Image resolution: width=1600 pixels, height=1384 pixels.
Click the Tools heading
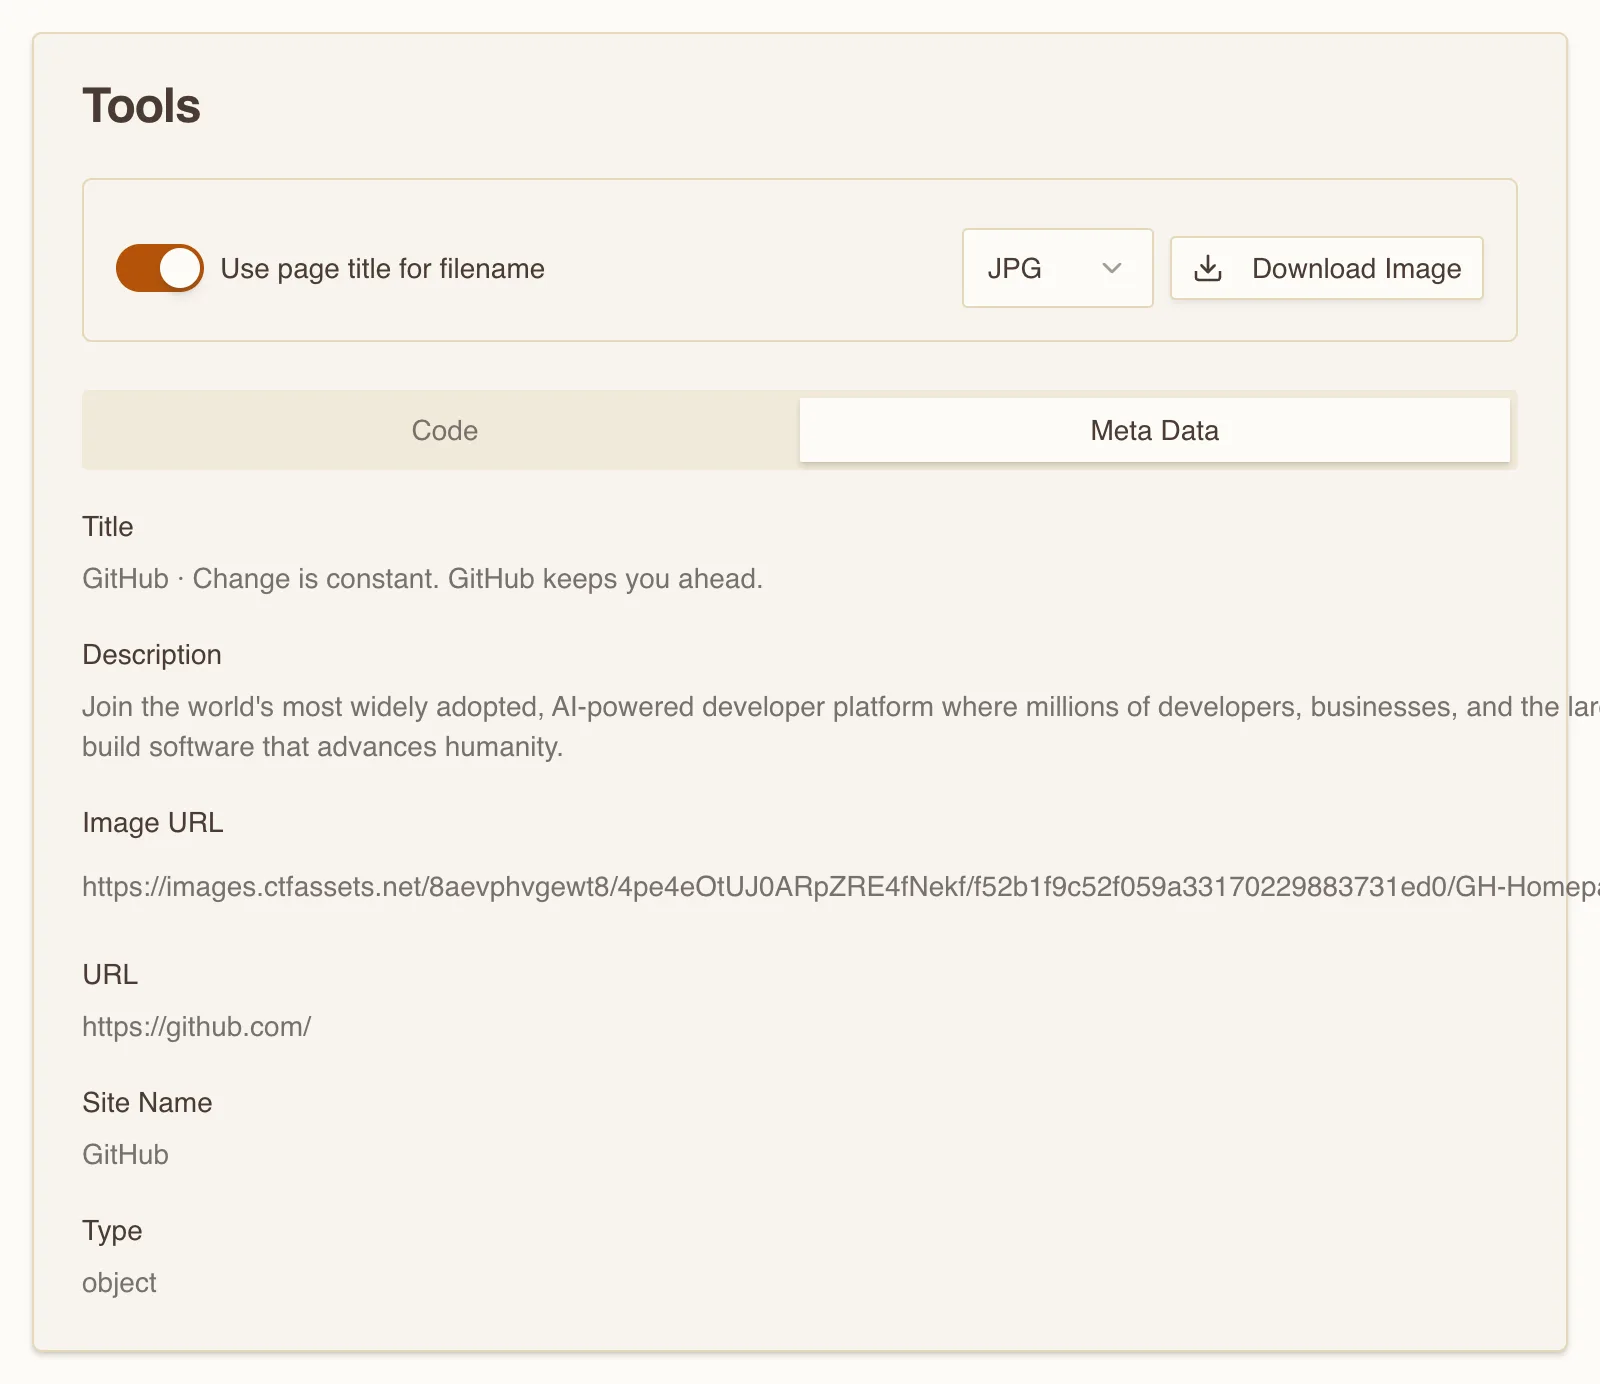(x=141, y=106)
